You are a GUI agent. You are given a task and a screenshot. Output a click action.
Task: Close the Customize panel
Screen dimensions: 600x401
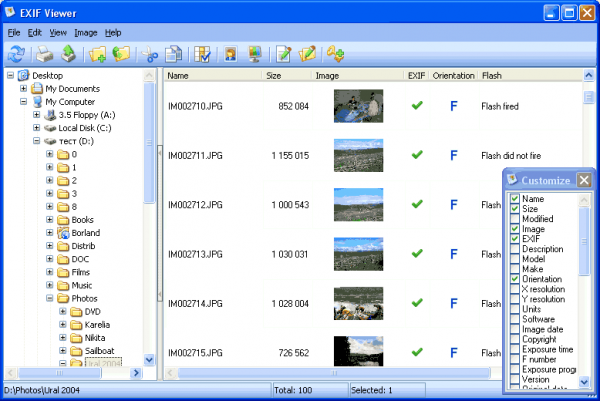pos(583,180)
